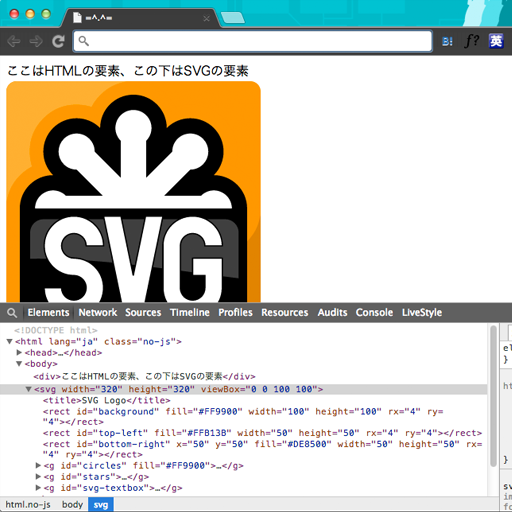Select the rect id="background" element
Image resolution: width=512 pixels, height=512 pixels.
click(243, 417)
